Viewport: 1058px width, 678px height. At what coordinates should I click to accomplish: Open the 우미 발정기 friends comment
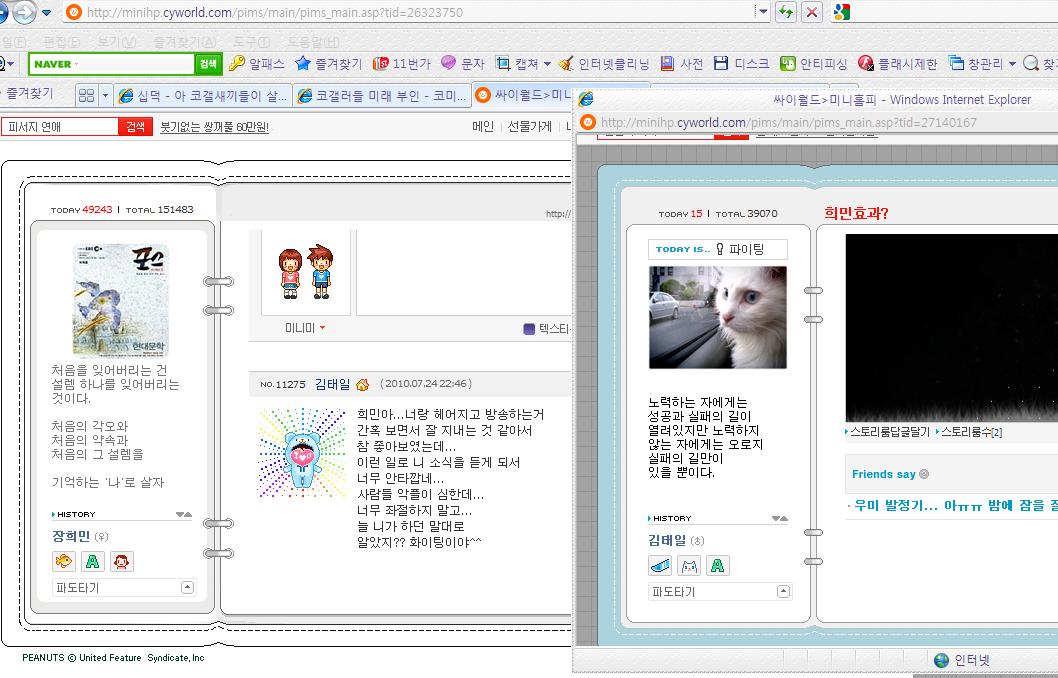tap(954, 505)
